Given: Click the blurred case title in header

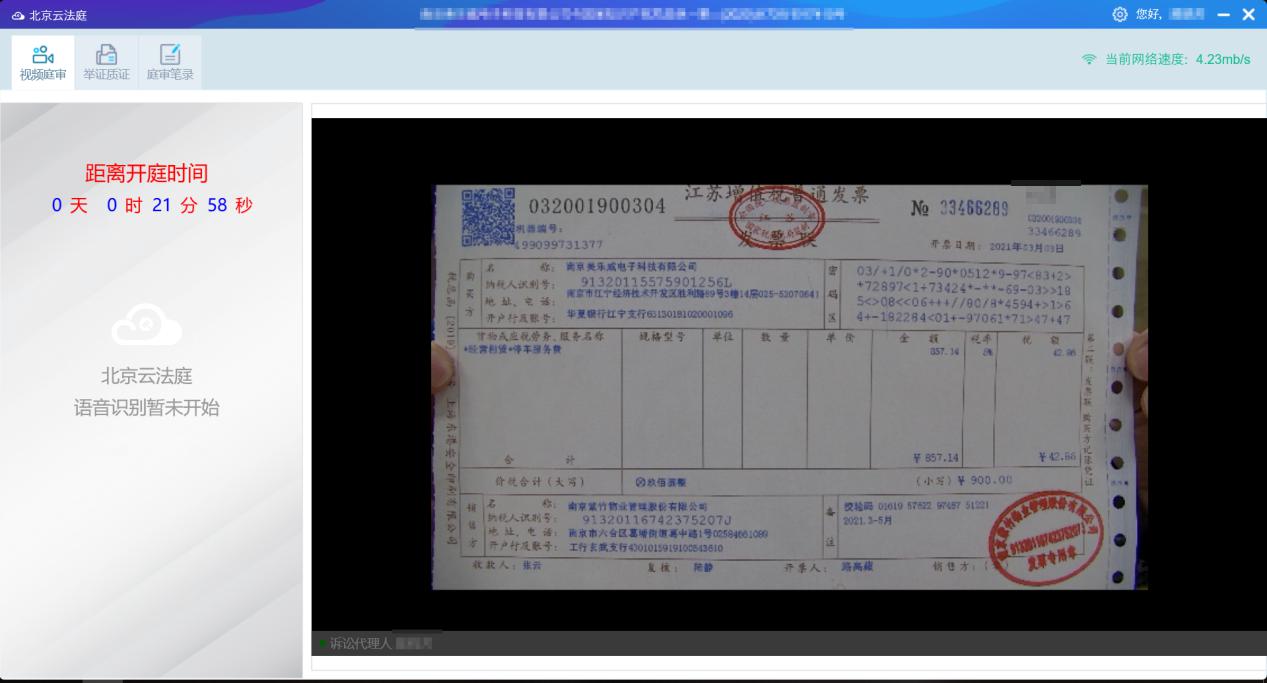Looking at the screenshot, I should tap(630, 14).
